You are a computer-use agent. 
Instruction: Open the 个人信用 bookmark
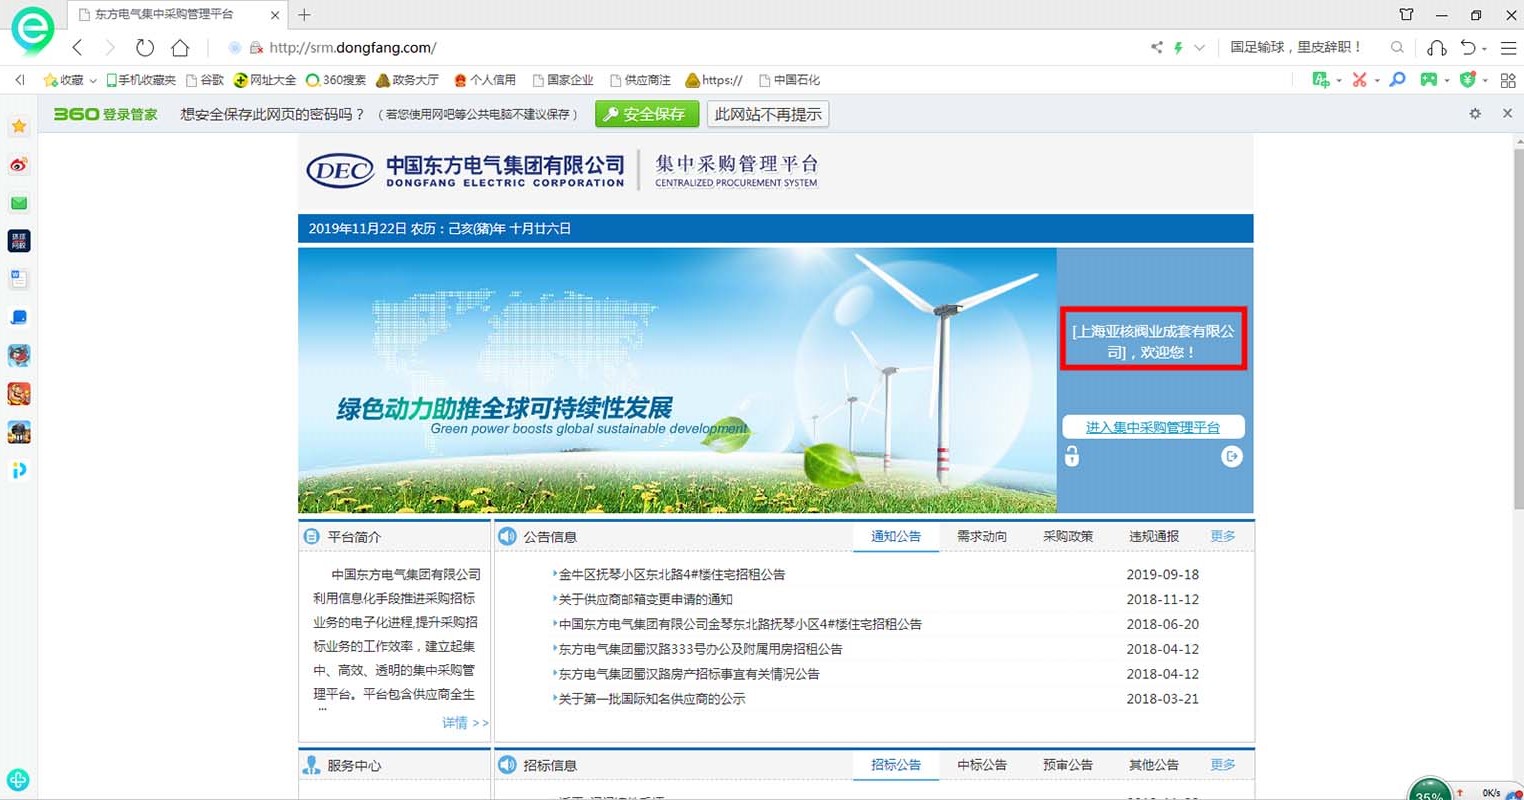pos(485,79)
